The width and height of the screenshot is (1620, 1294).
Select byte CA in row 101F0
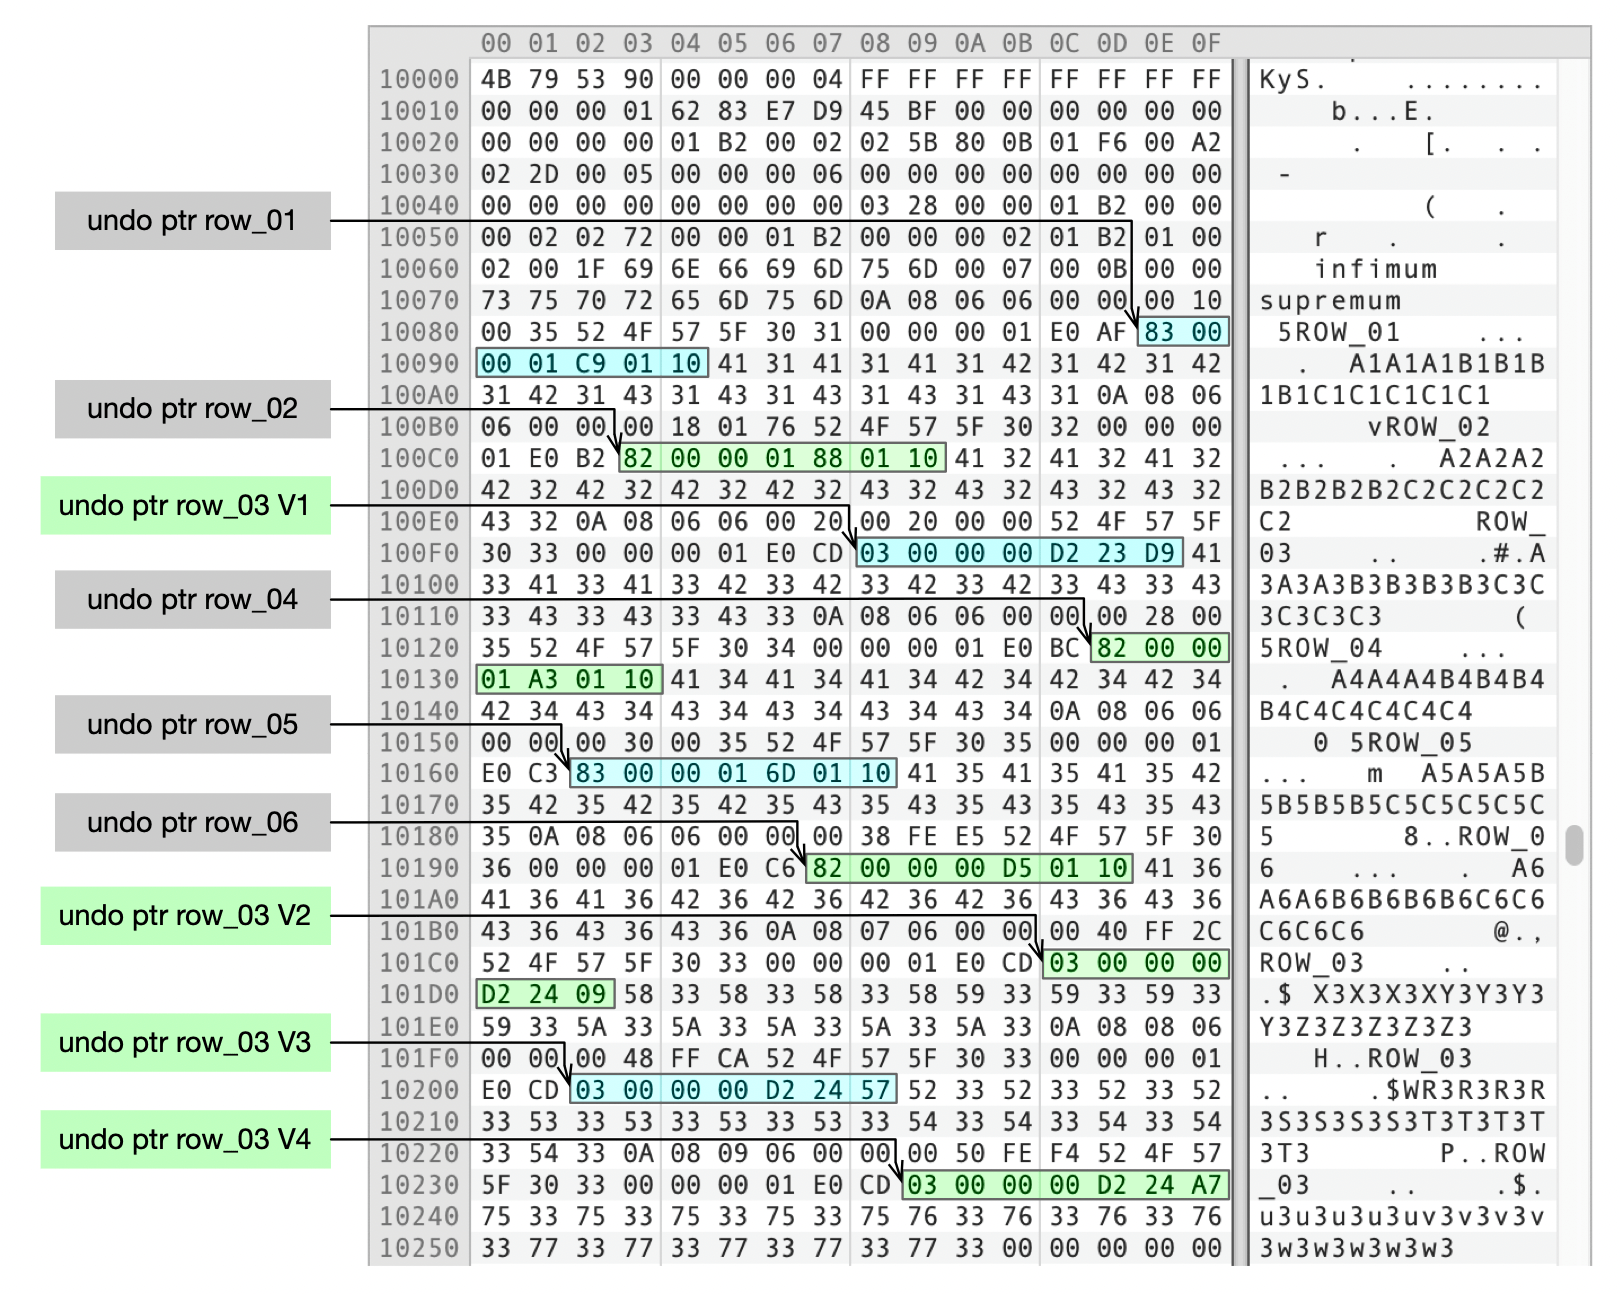click(733, 1058)
